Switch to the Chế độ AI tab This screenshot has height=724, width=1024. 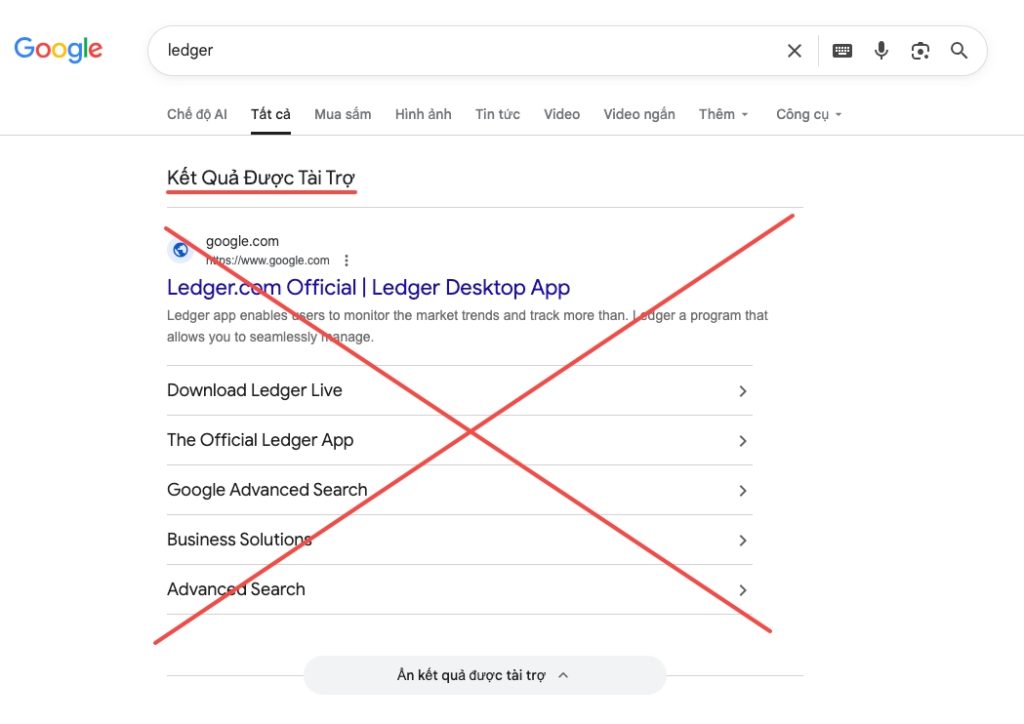click(197, 114)
